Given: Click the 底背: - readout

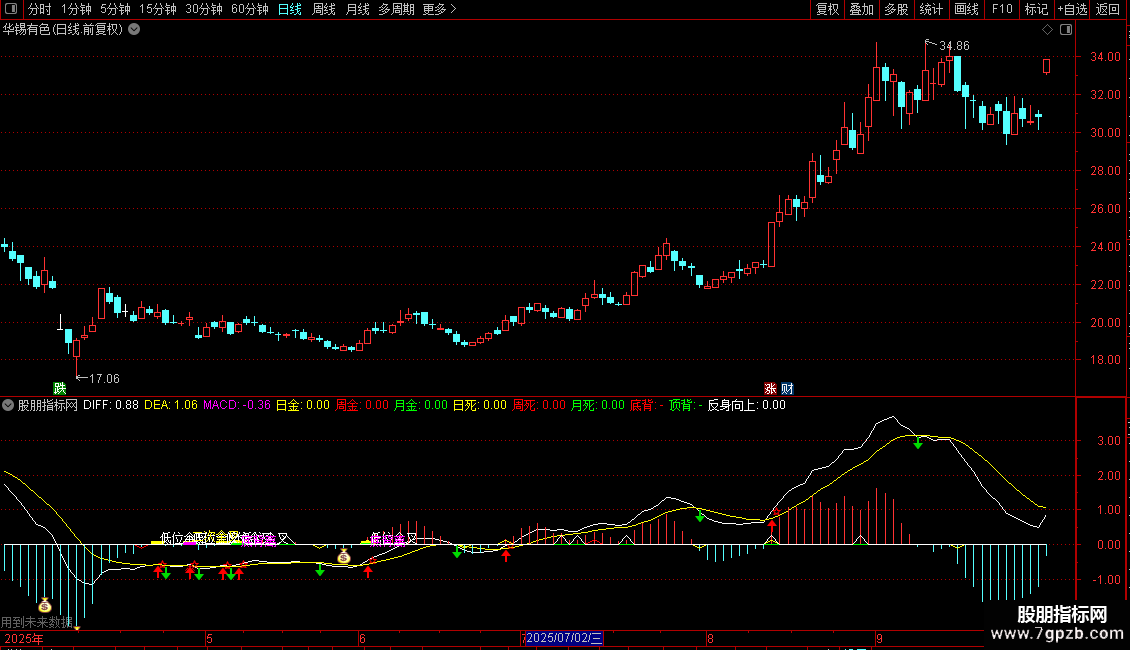Looking at the screenshot, I should [x=646, y=405].
